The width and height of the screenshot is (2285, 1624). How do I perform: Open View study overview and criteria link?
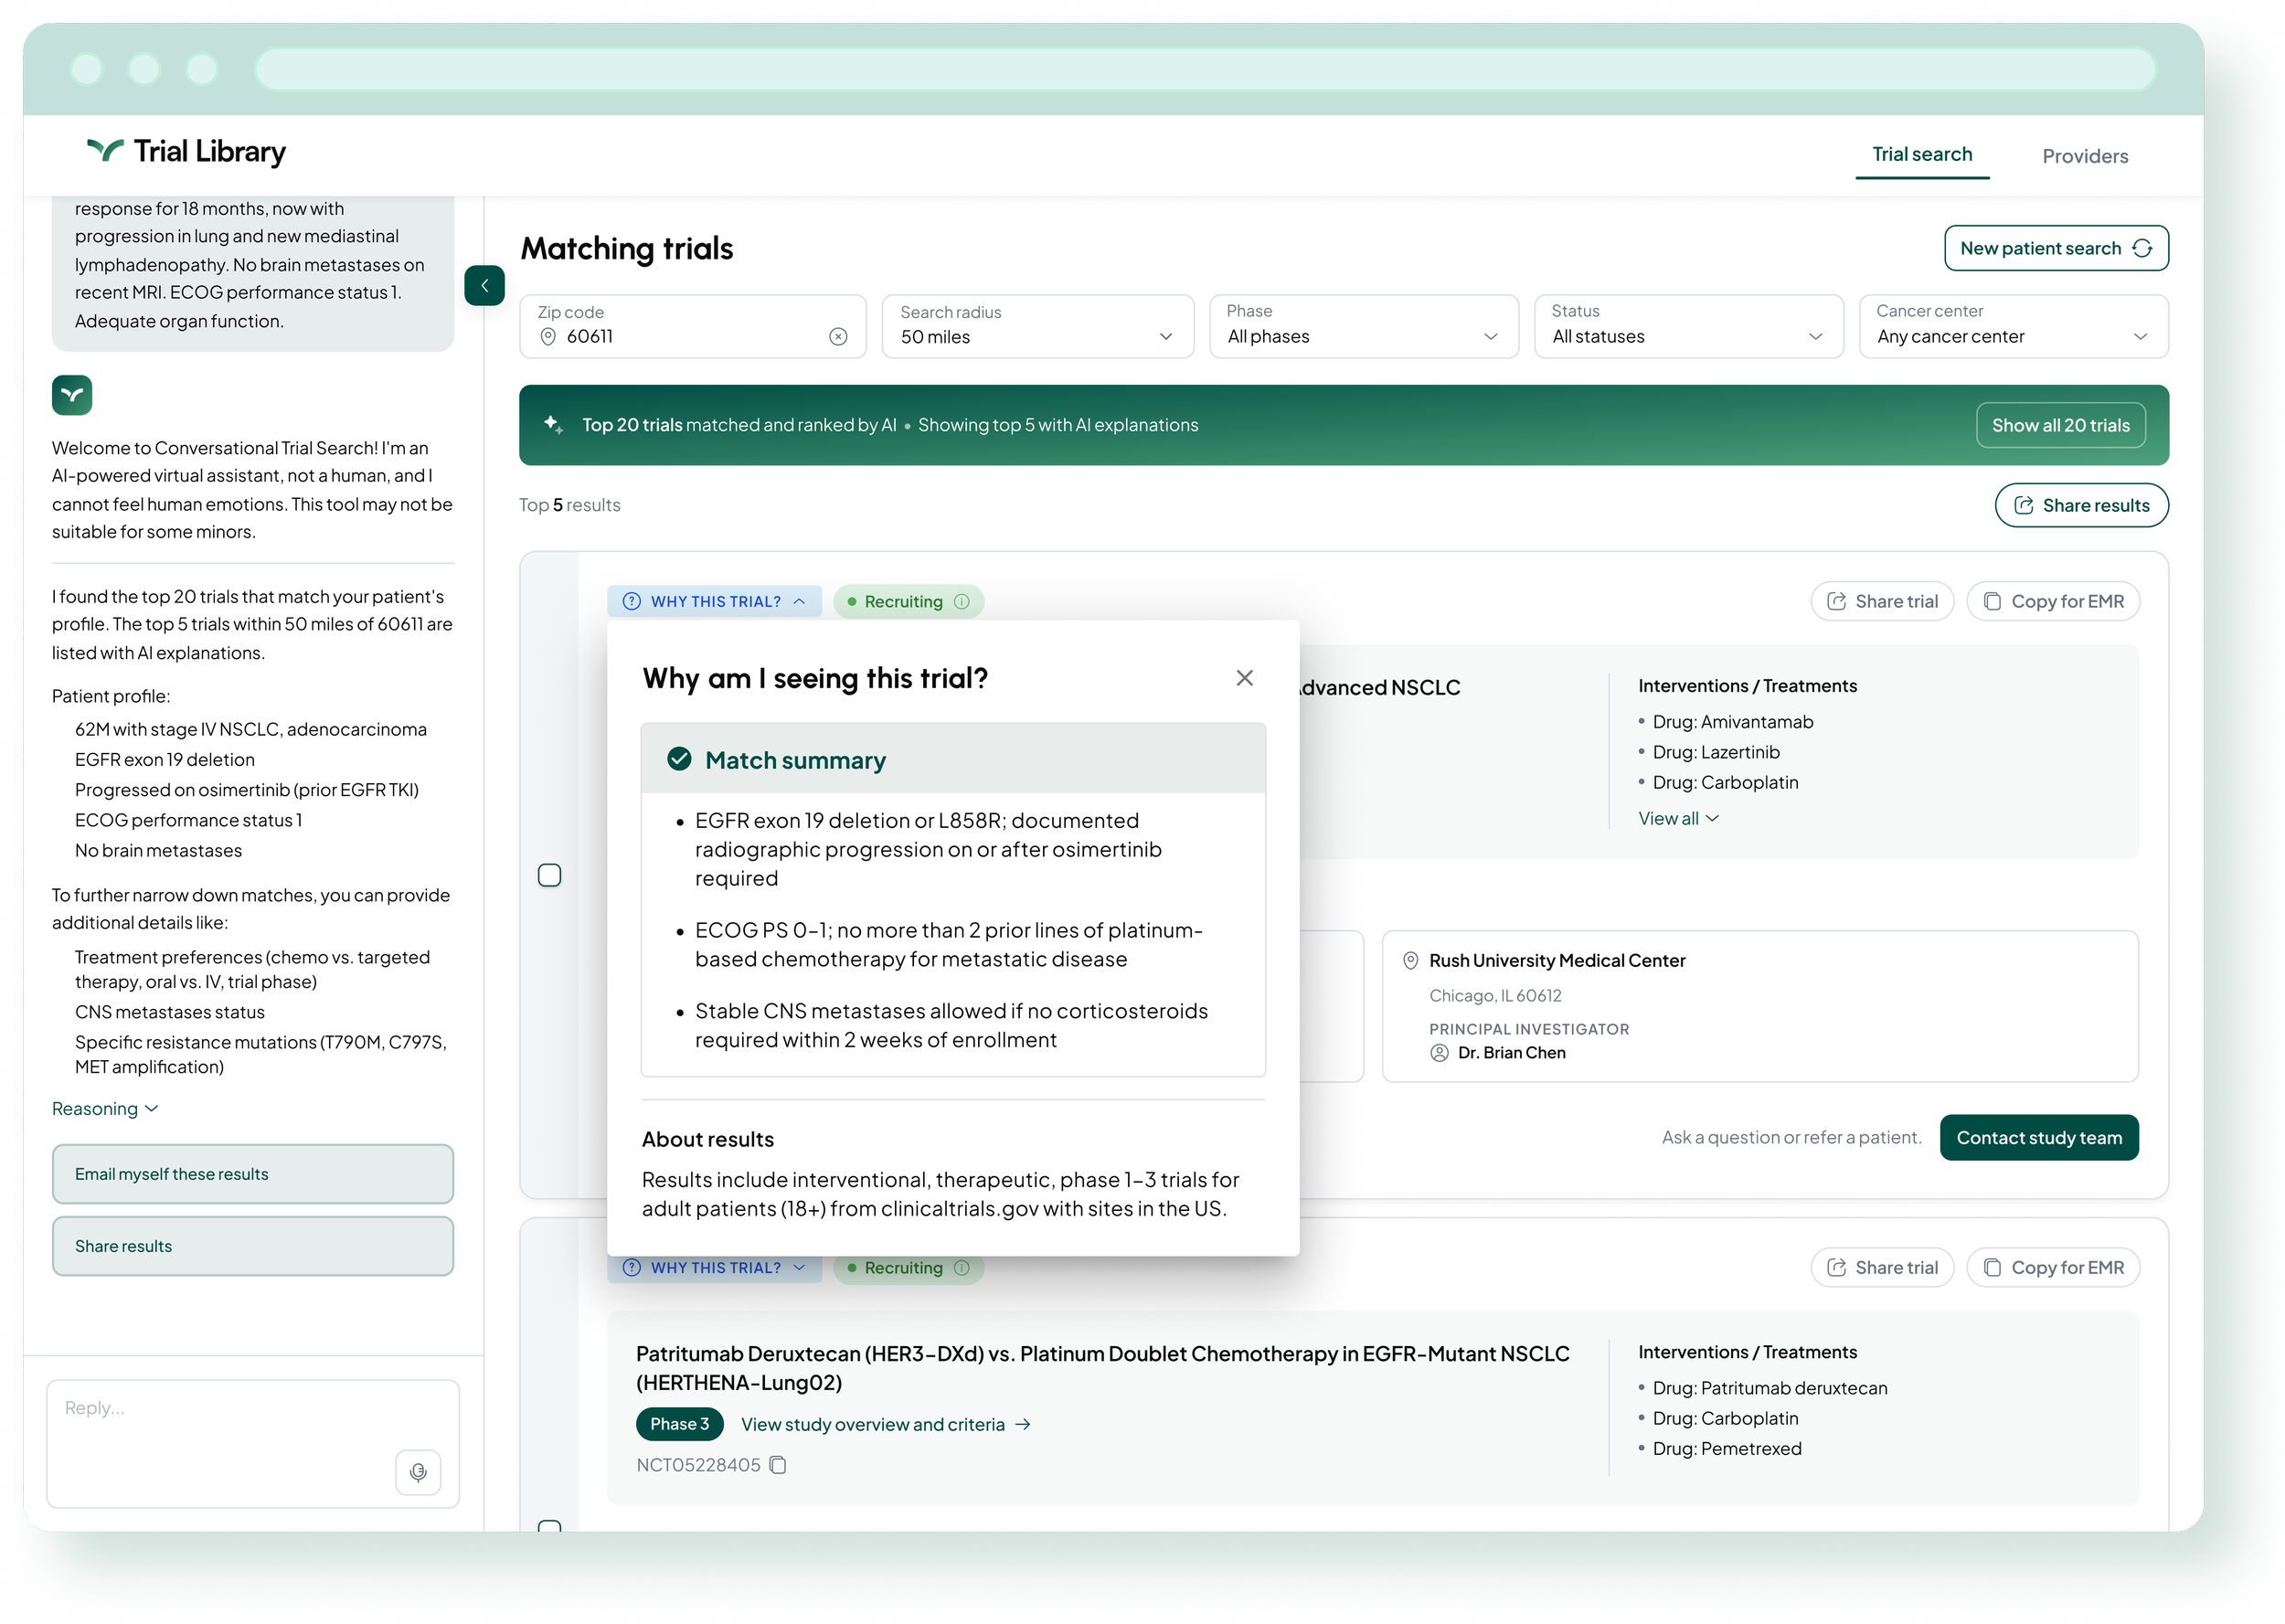(885, 1424)
